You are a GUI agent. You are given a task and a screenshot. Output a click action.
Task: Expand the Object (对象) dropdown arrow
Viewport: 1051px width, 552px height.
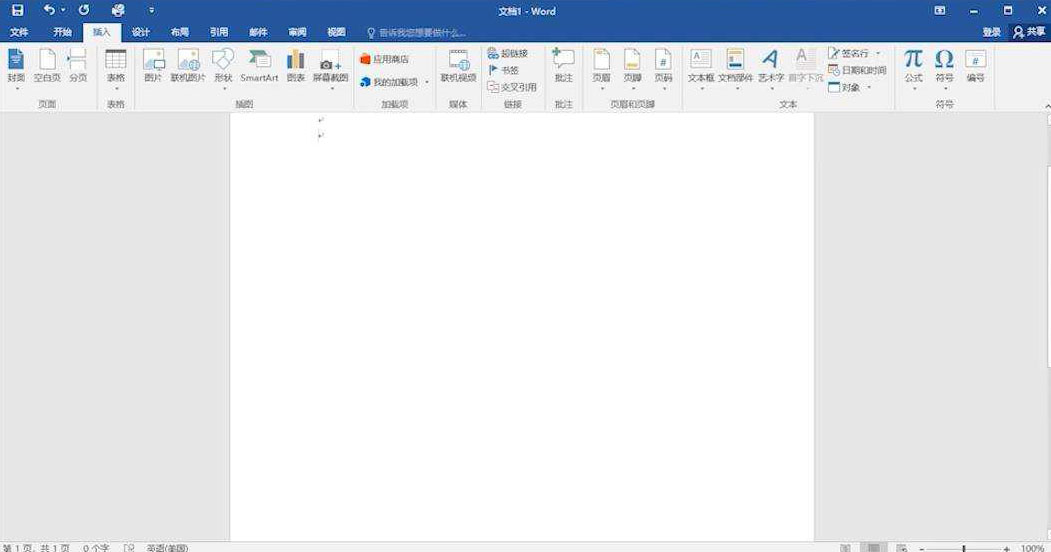(869, 87)
